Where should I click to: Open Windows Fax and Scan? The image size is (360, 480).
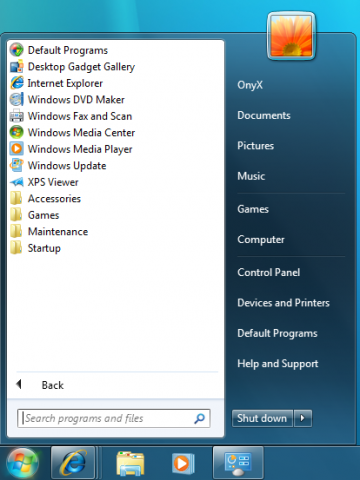[x=80, y=116]
